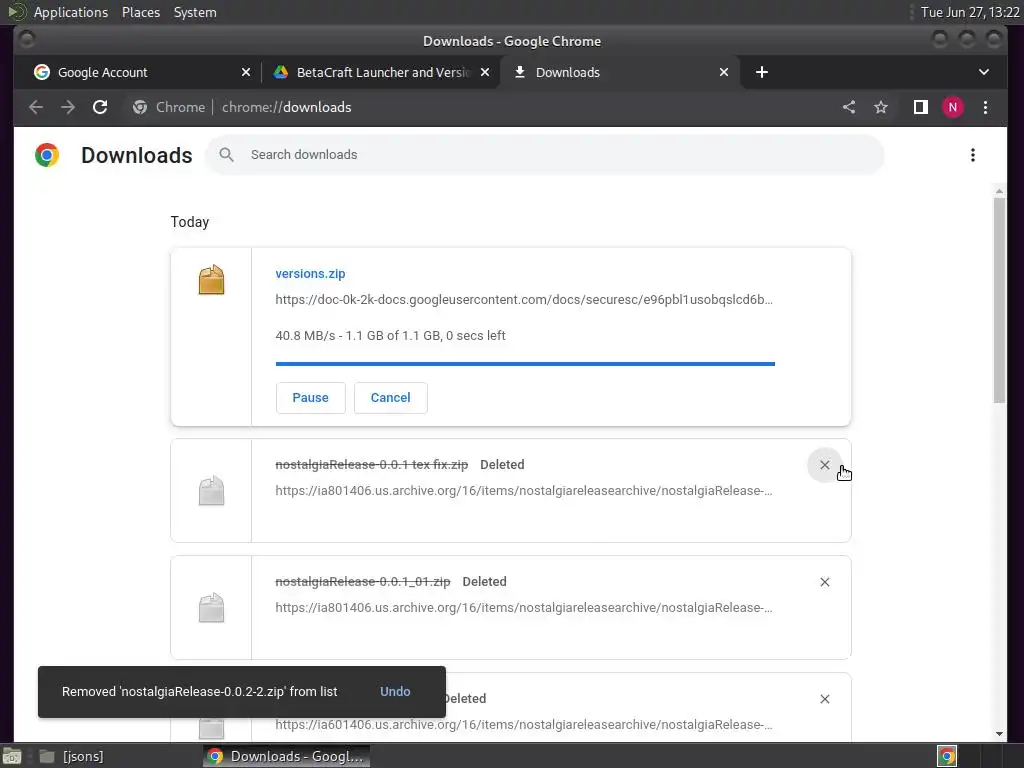
Task: Click the versions.zip package file icon
Action: coord(211,280)
